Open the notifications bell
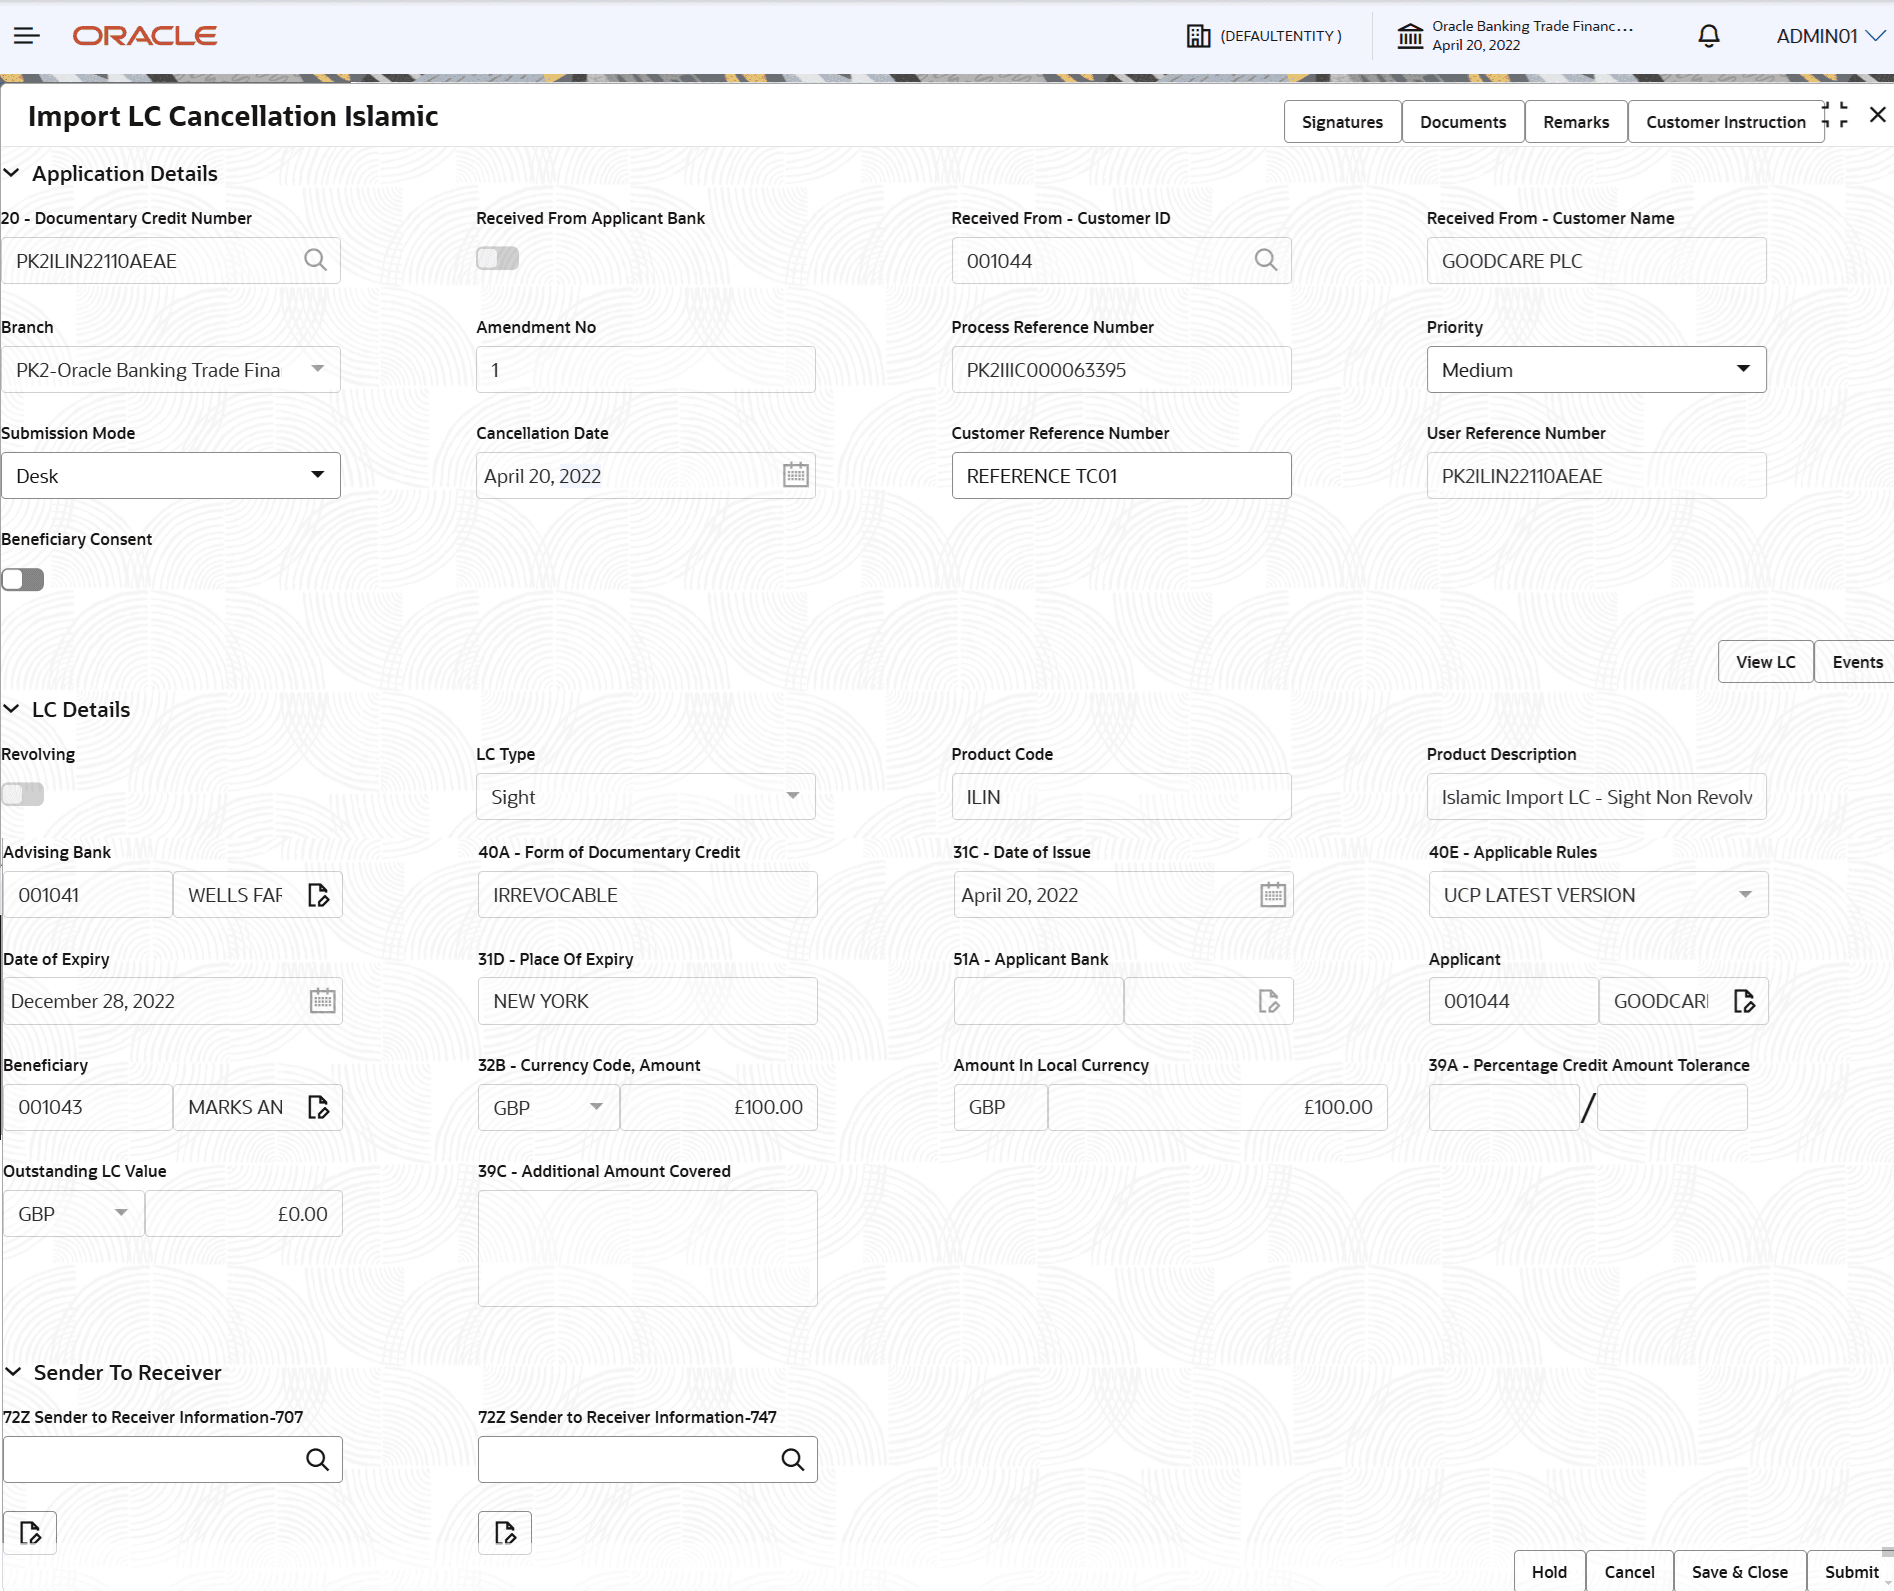Viewport: 1894px width, 1591px height. click(x=1708, y=36)
